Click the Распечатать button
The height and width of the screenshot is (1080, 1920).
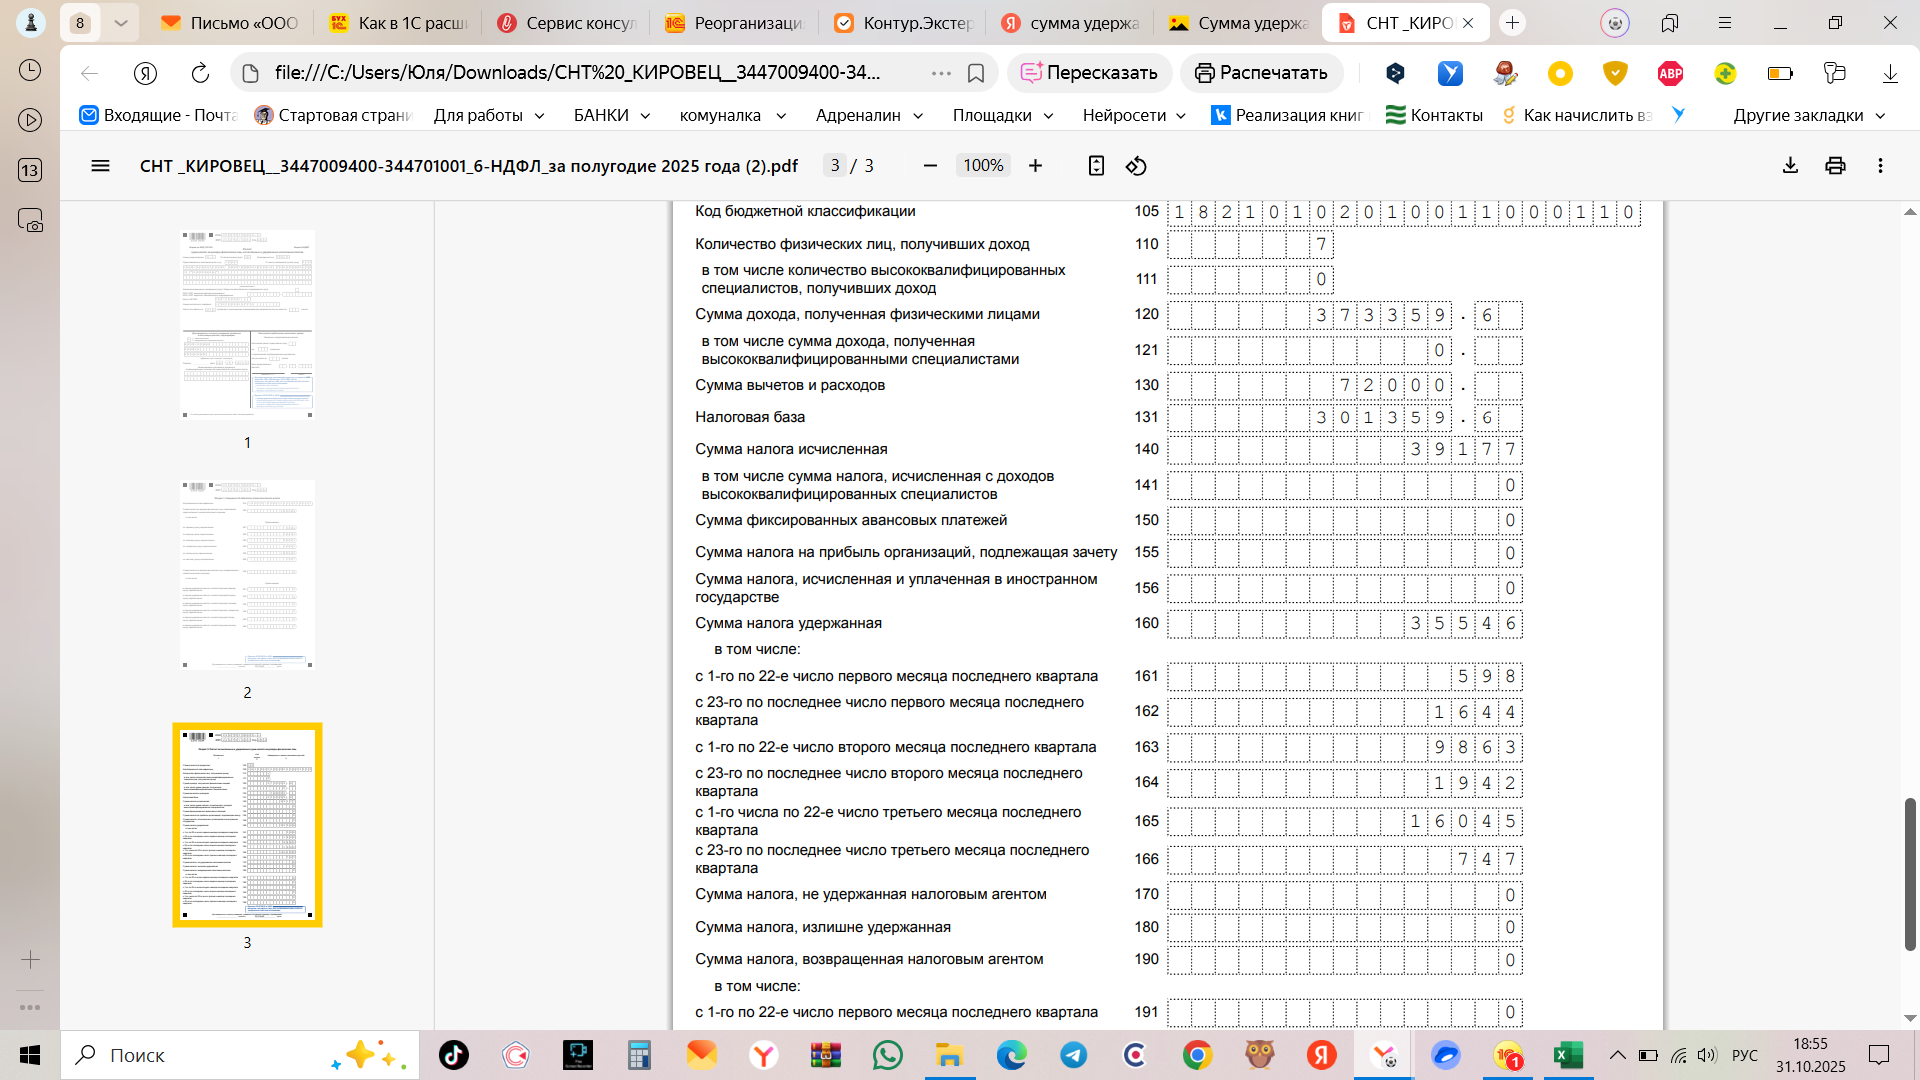click(1261, 73)
